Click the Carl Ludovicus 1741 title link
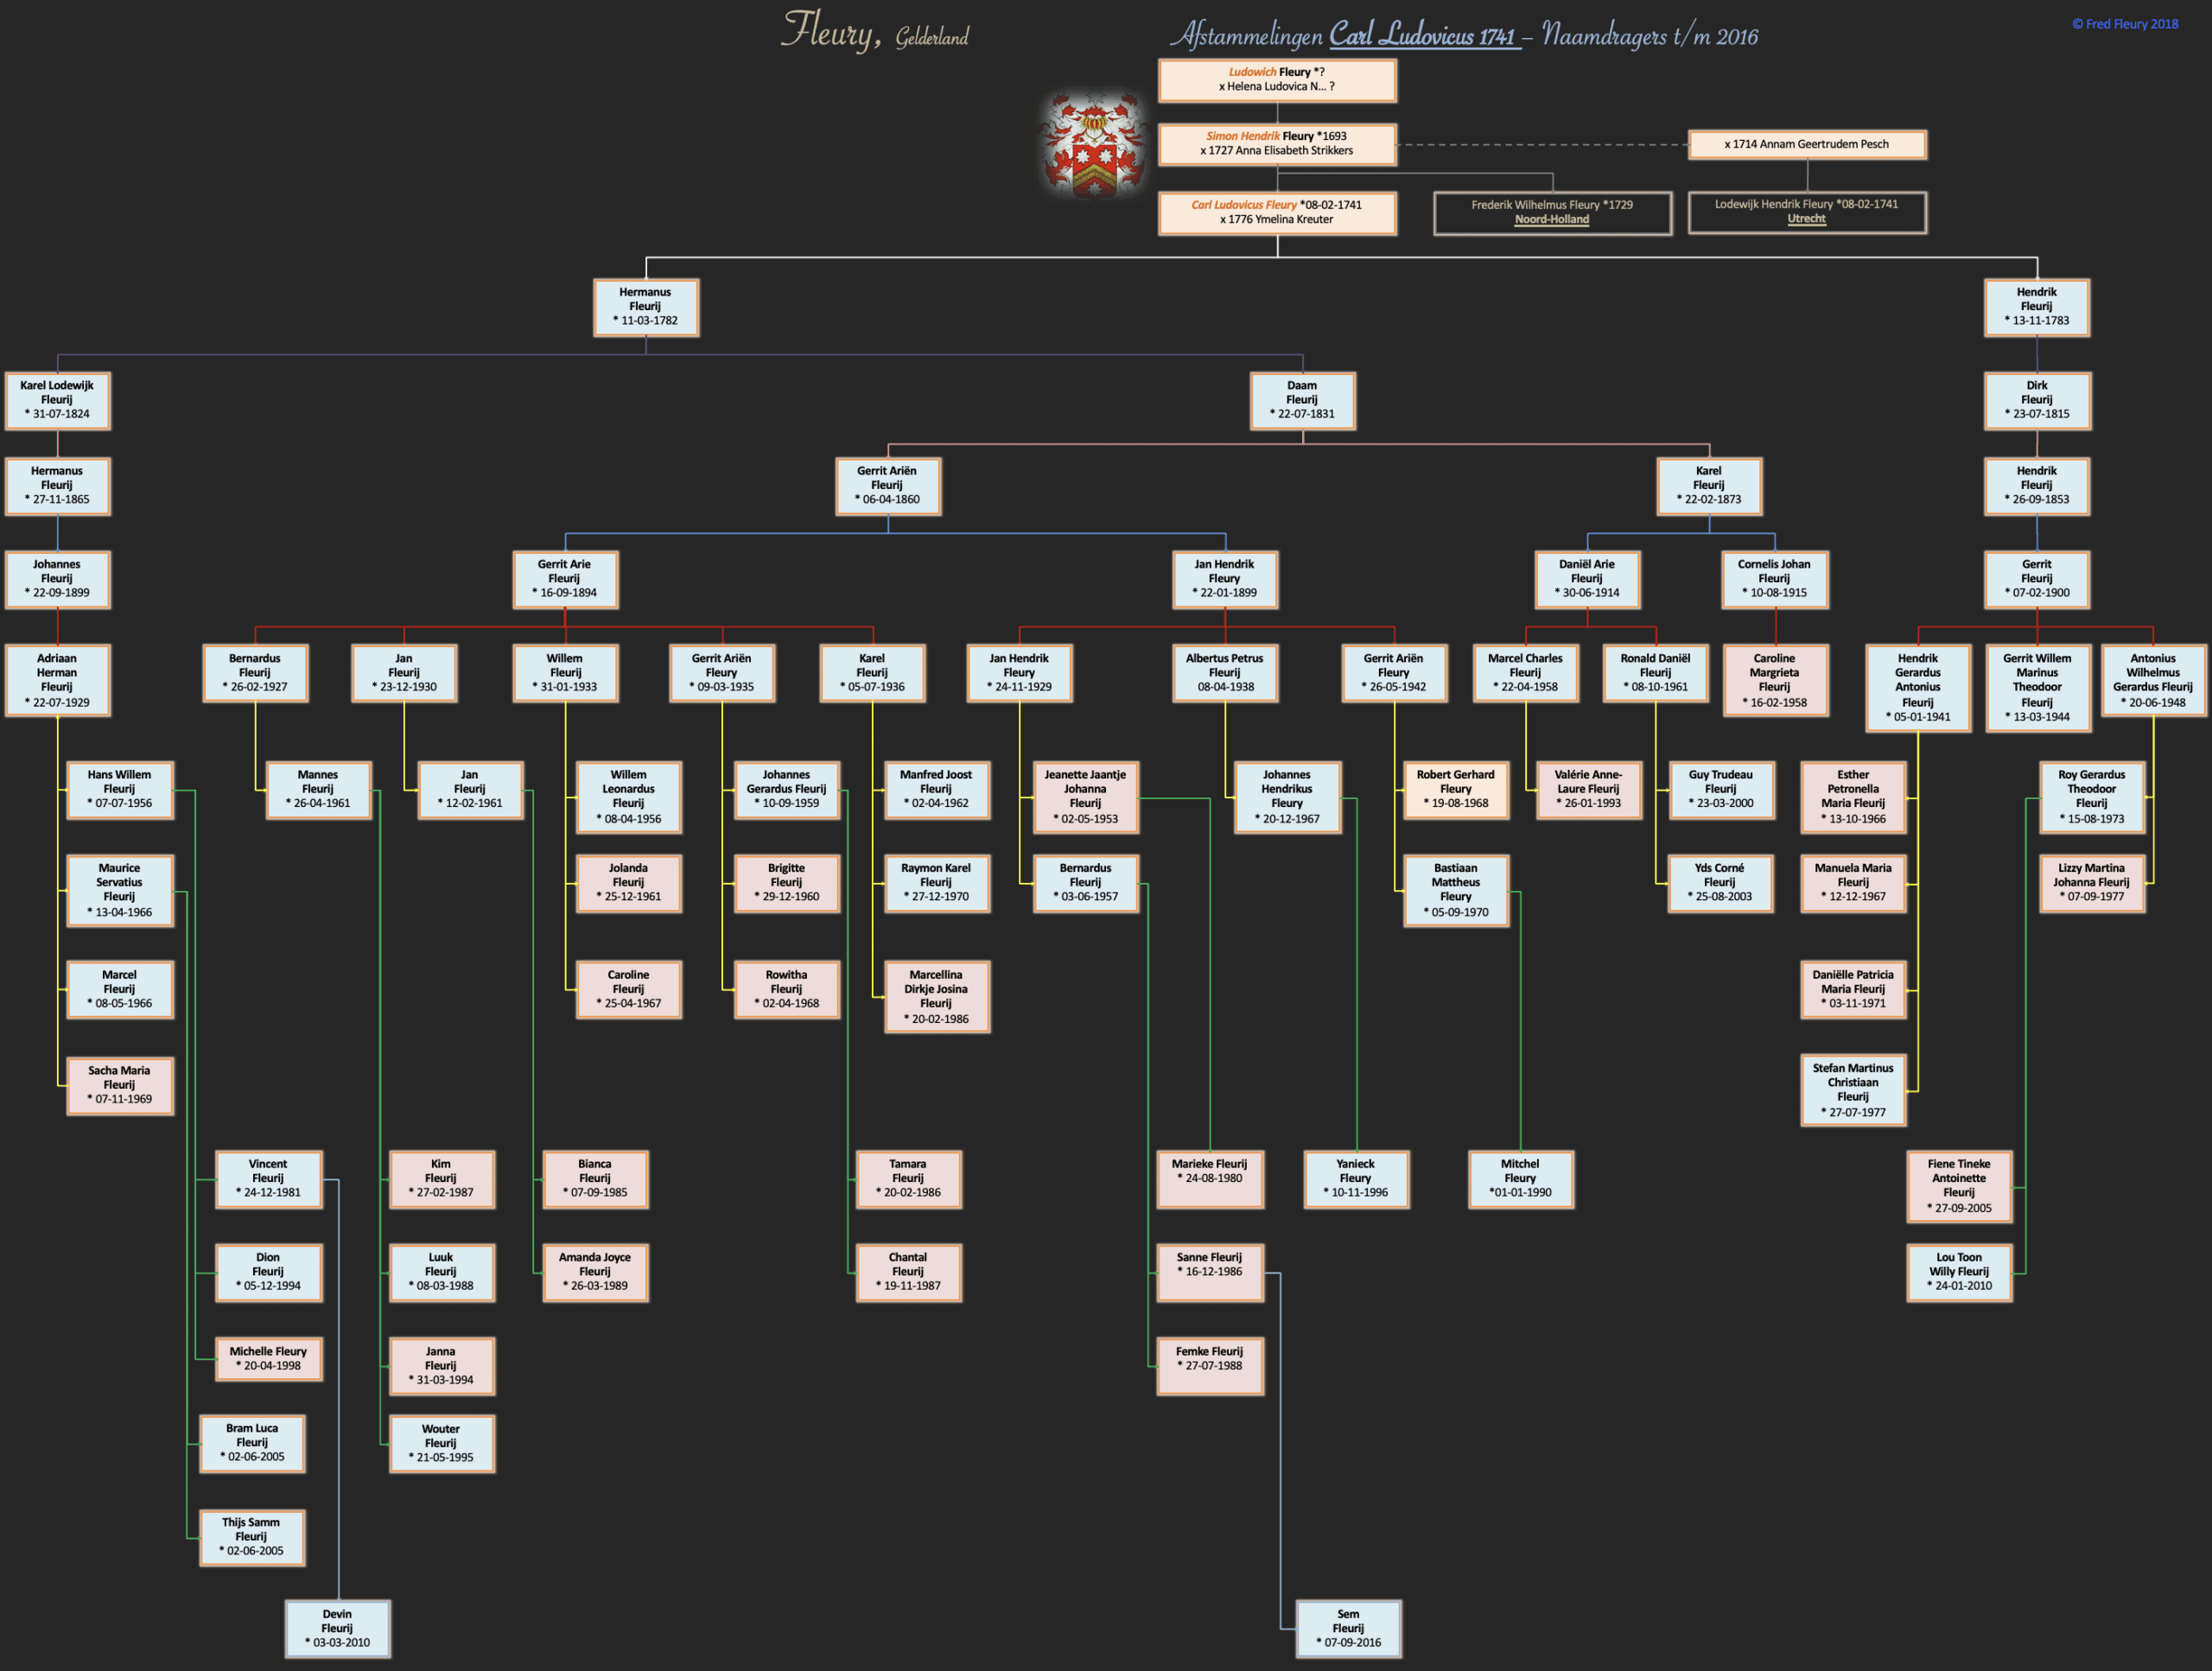Image resolution: width=2212 pixels, height=1671 pixels. point(1423,36)
